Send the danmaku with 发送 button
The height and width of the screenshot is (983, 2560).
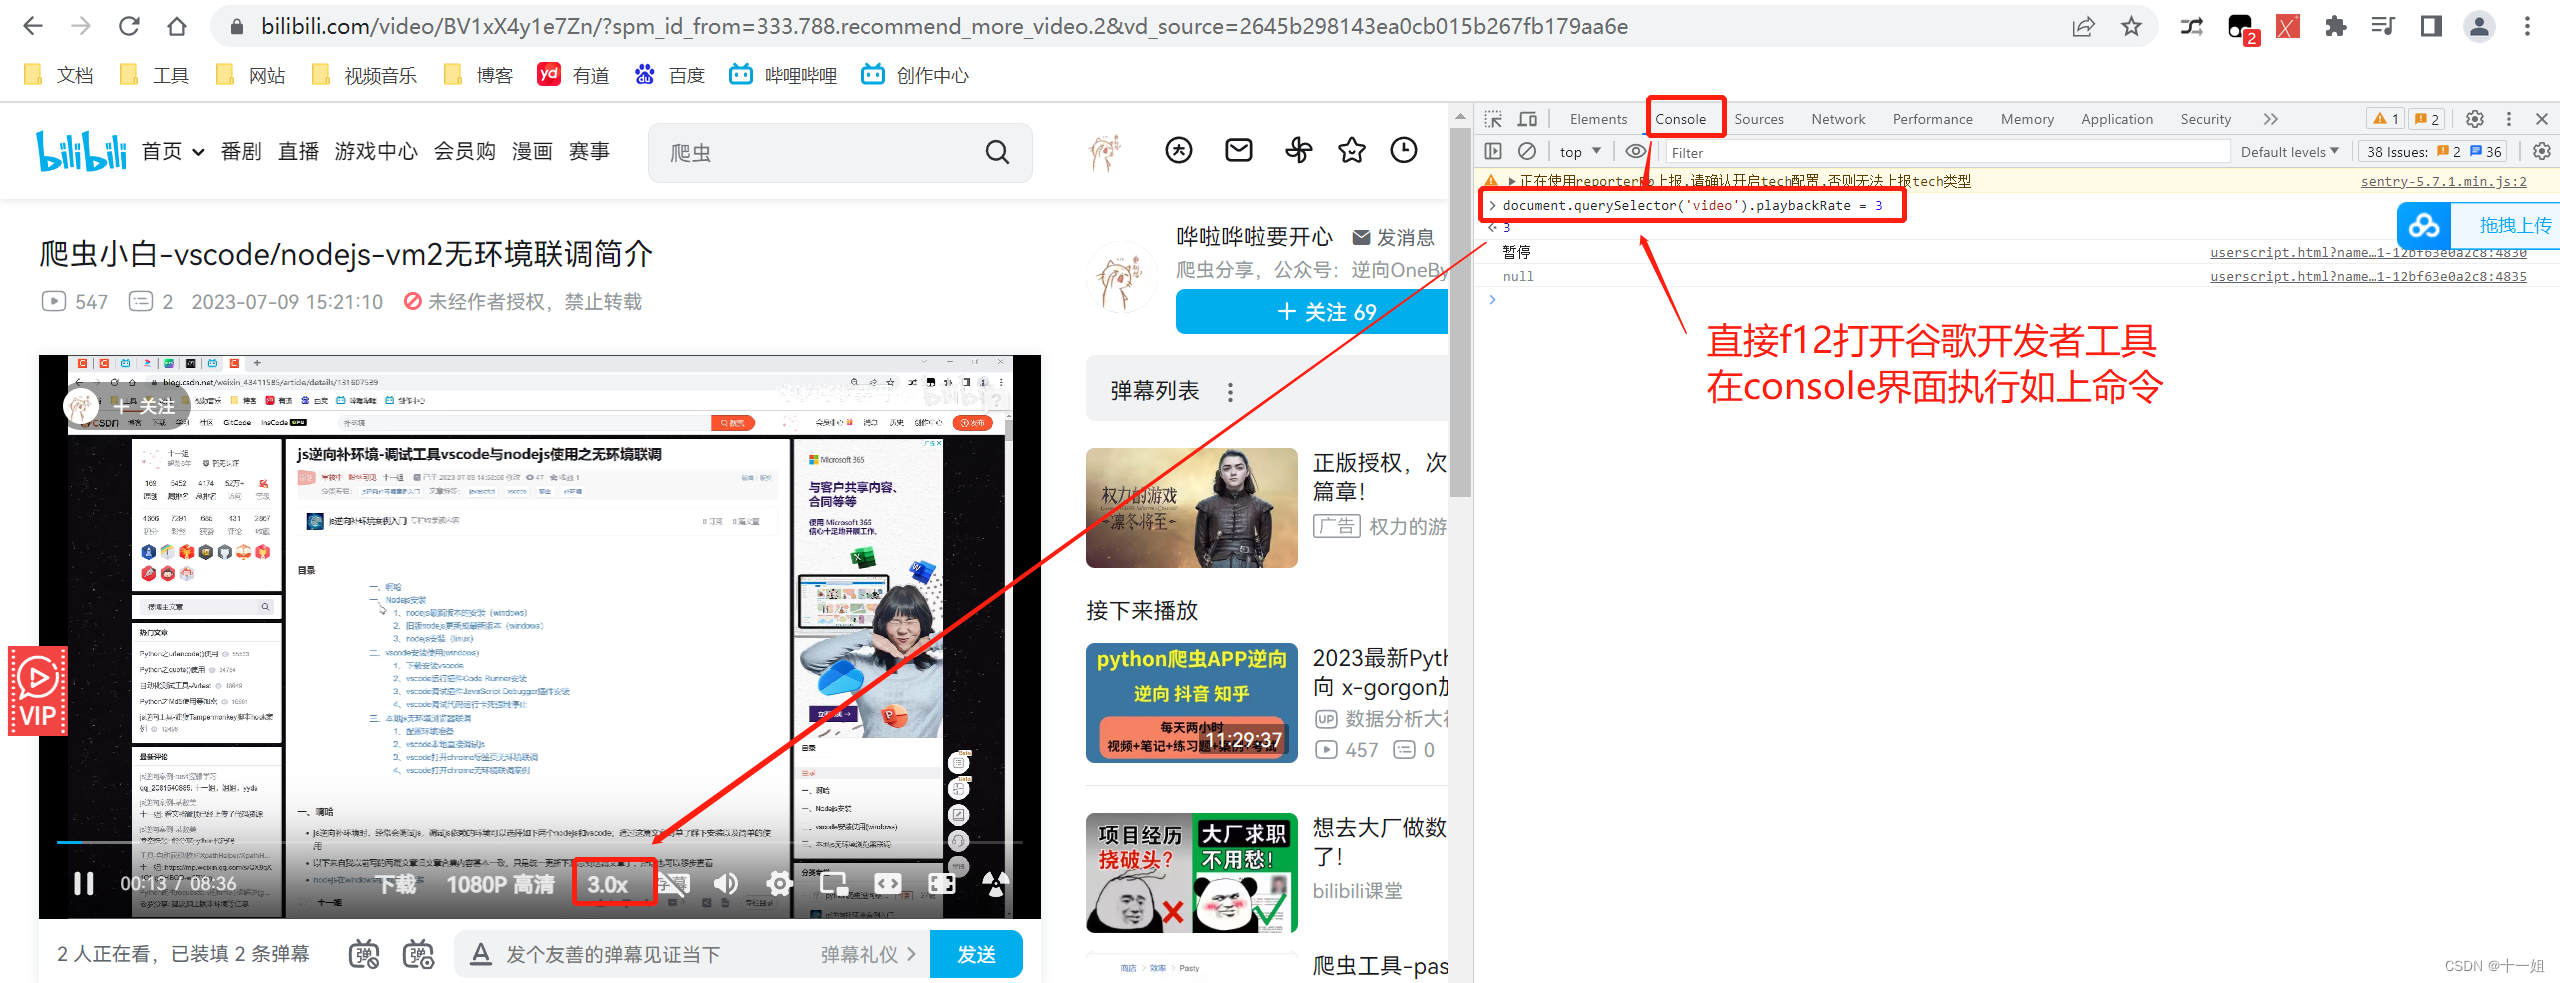tap(976, 954)
